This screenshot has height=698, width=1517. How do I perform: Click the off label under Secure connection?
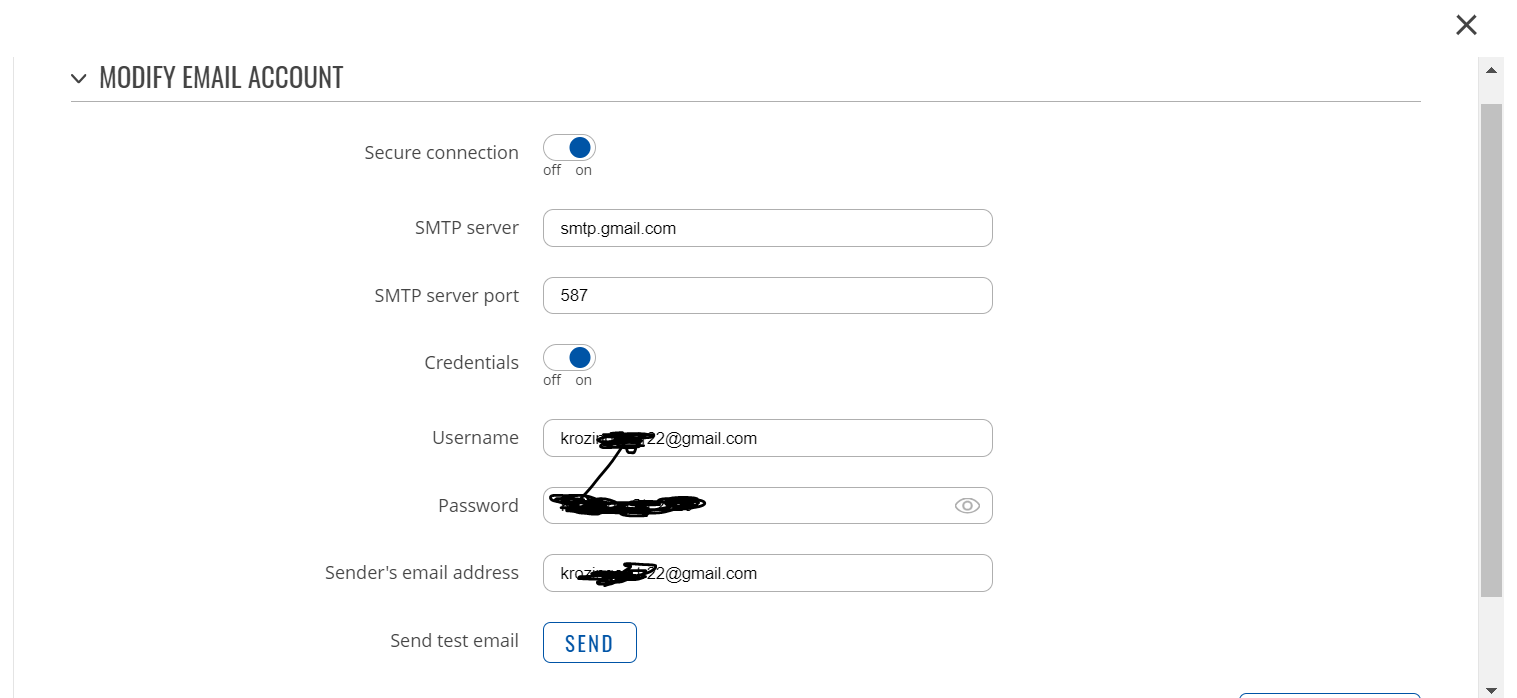(x=552, y=170)
